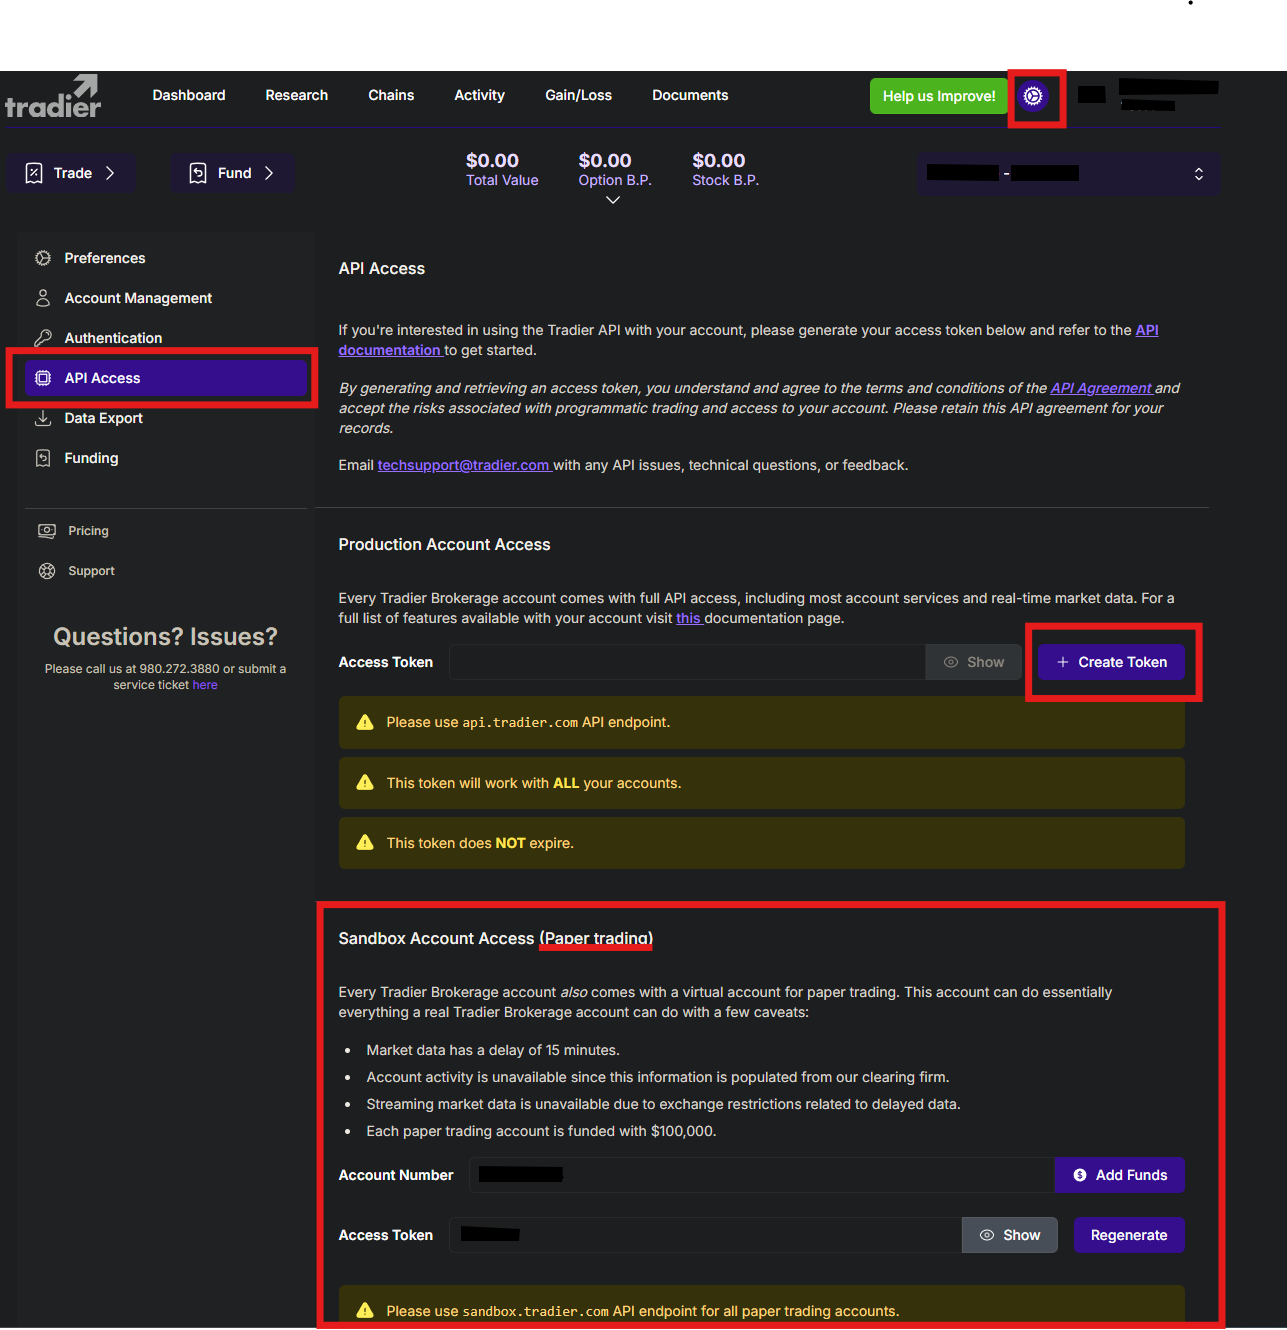
Task: Click the Tradier logo
Action: pos(53,97)
